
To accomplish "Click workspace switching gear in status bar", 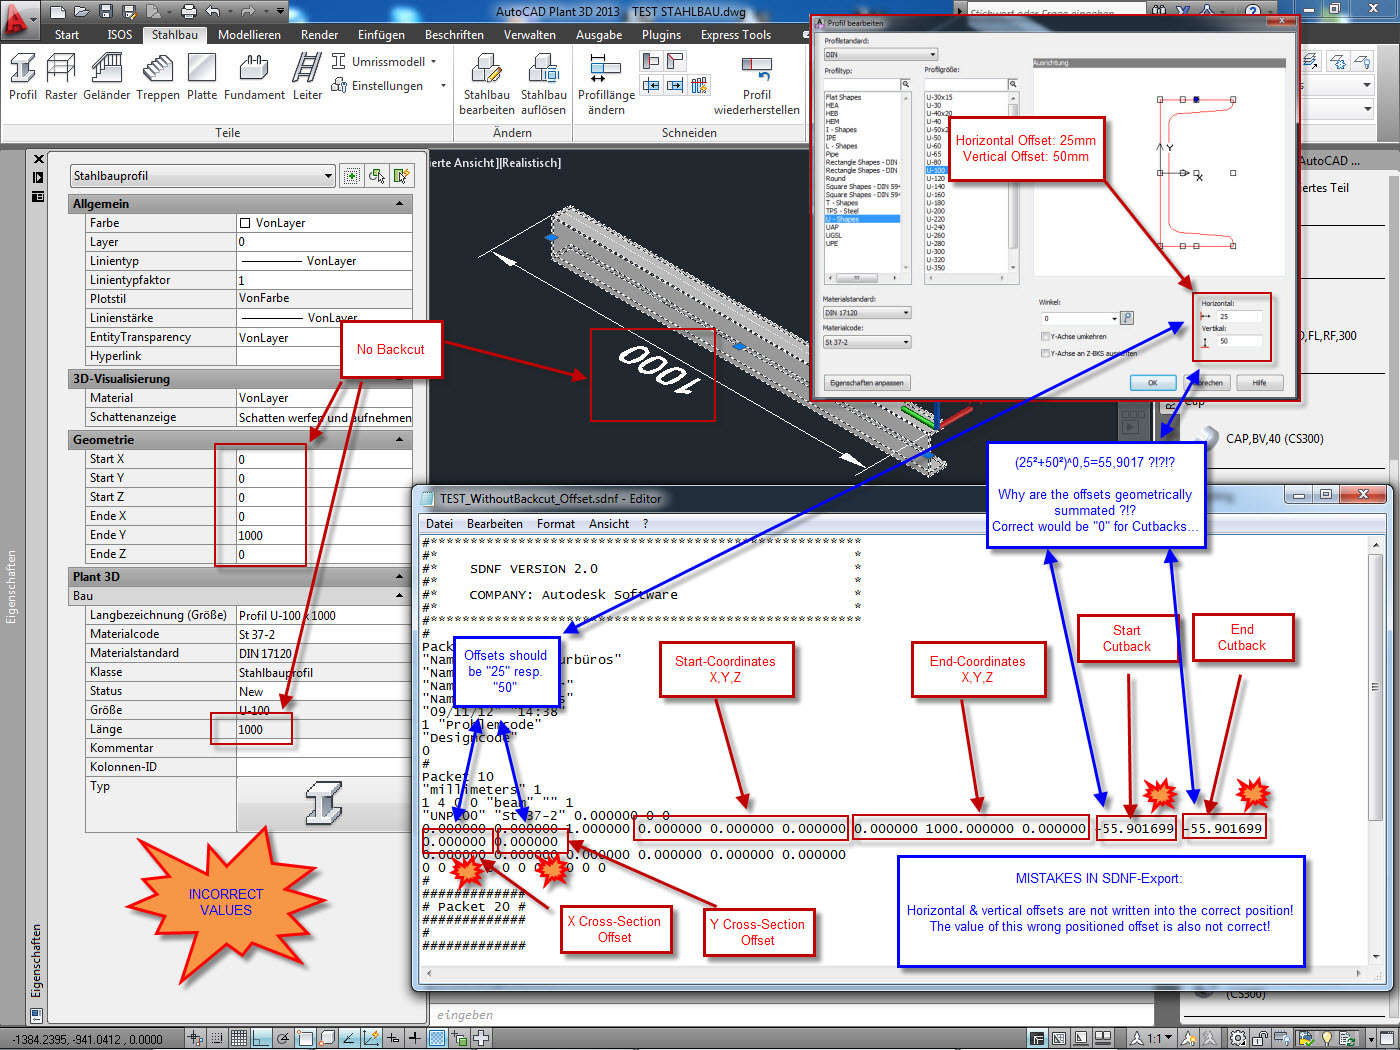I will click(x=1238, y=1038).
